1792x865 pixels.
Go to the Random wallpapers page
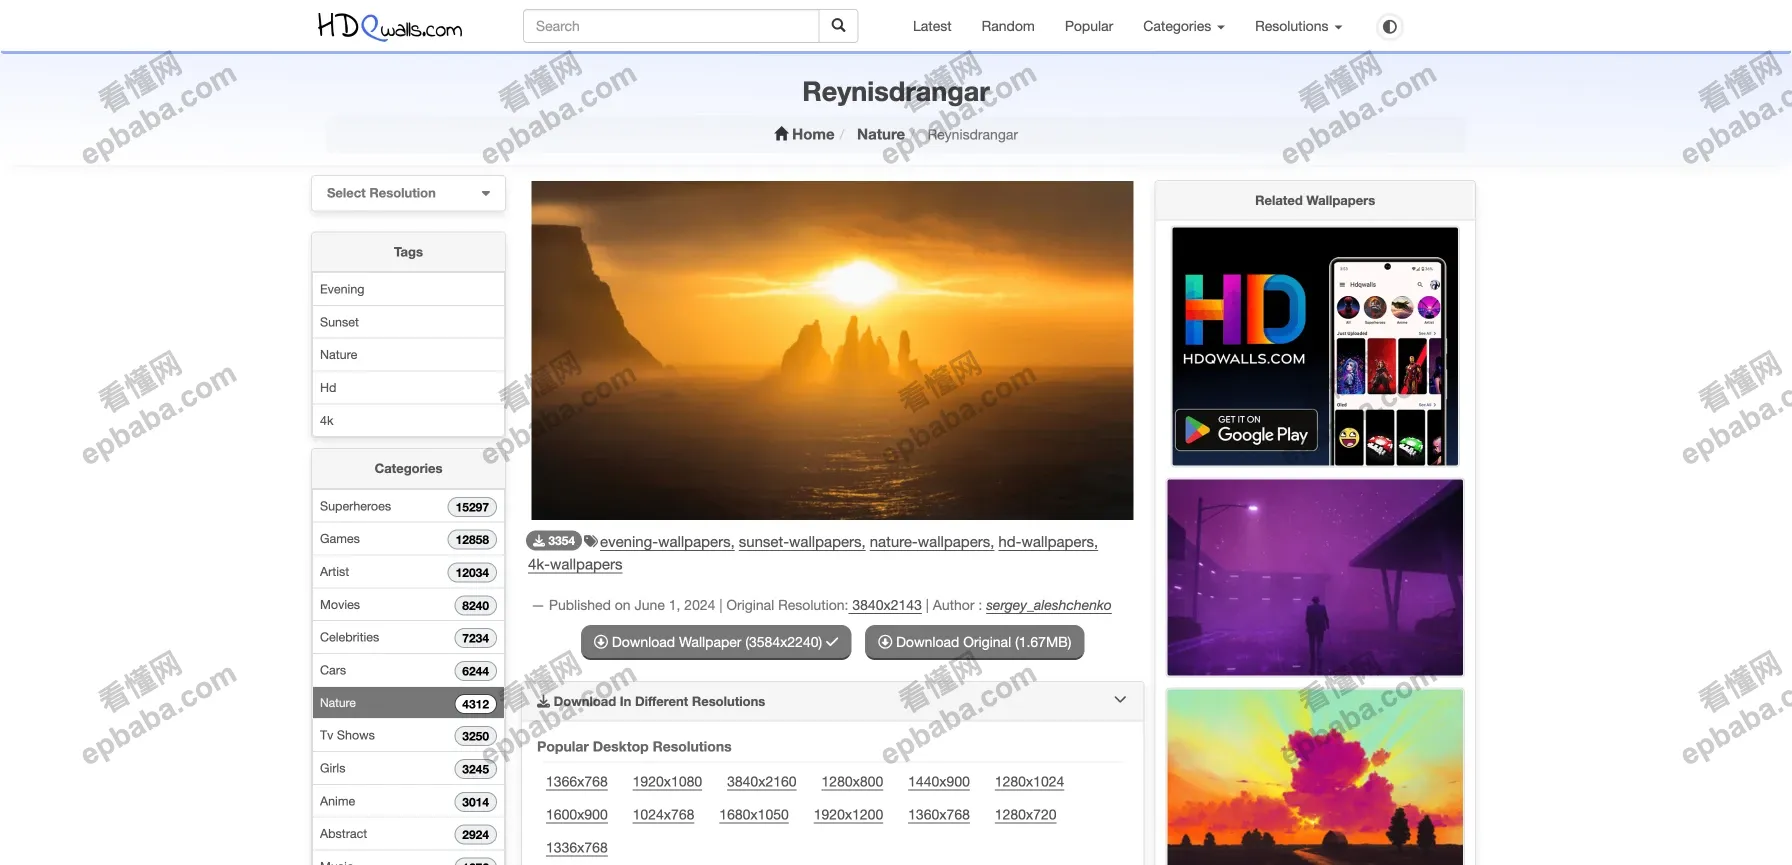tap(1007, 26)
